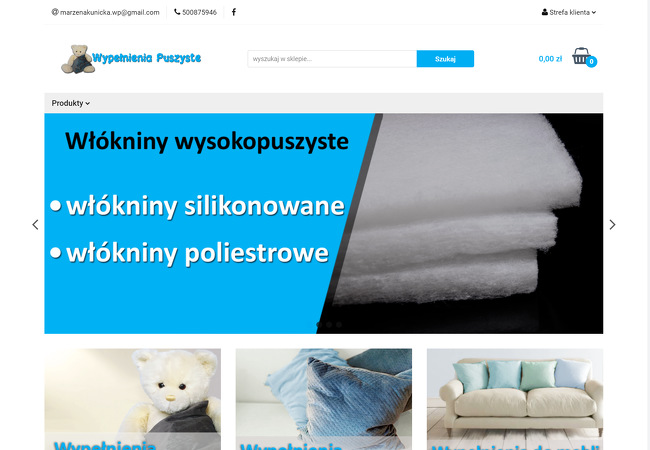Select the third carousel dot indicator
Viewport: 650px width, 450px height.
point(339,324)
